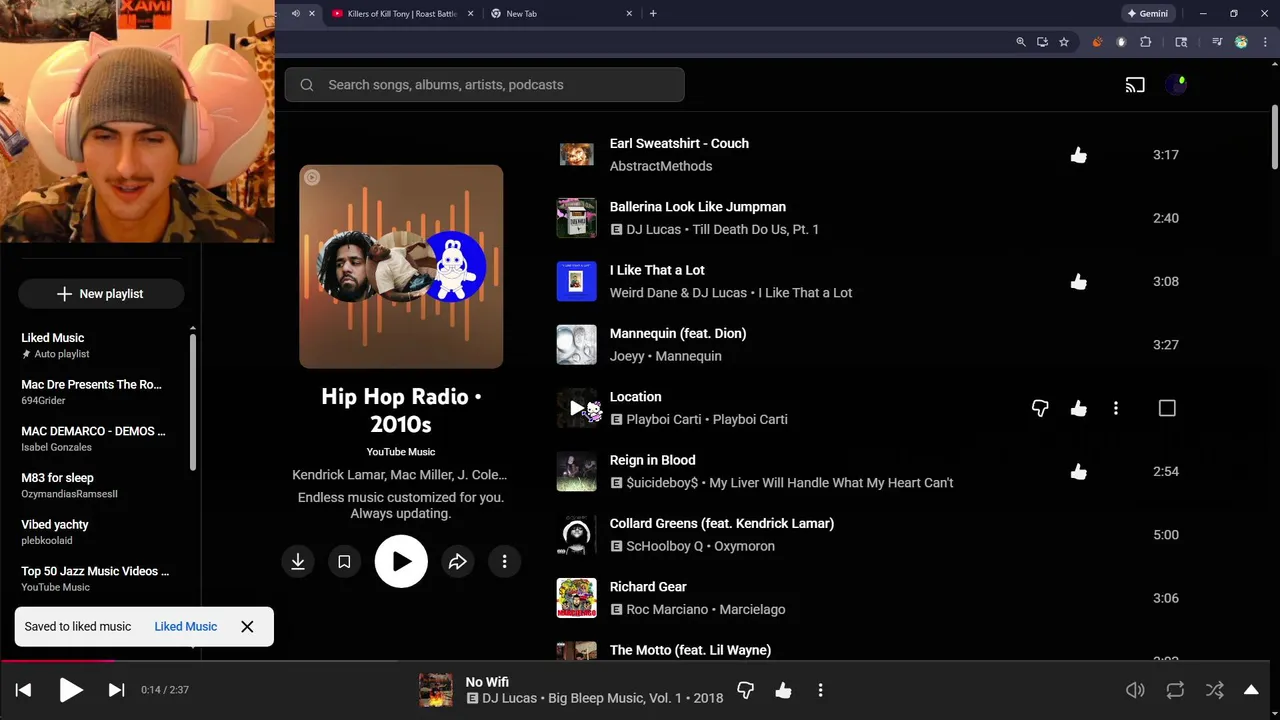Screen dimensions: 1280x720
Task: Download the Hip Hop Radio playlist
Action: click(x=298, y=562)
